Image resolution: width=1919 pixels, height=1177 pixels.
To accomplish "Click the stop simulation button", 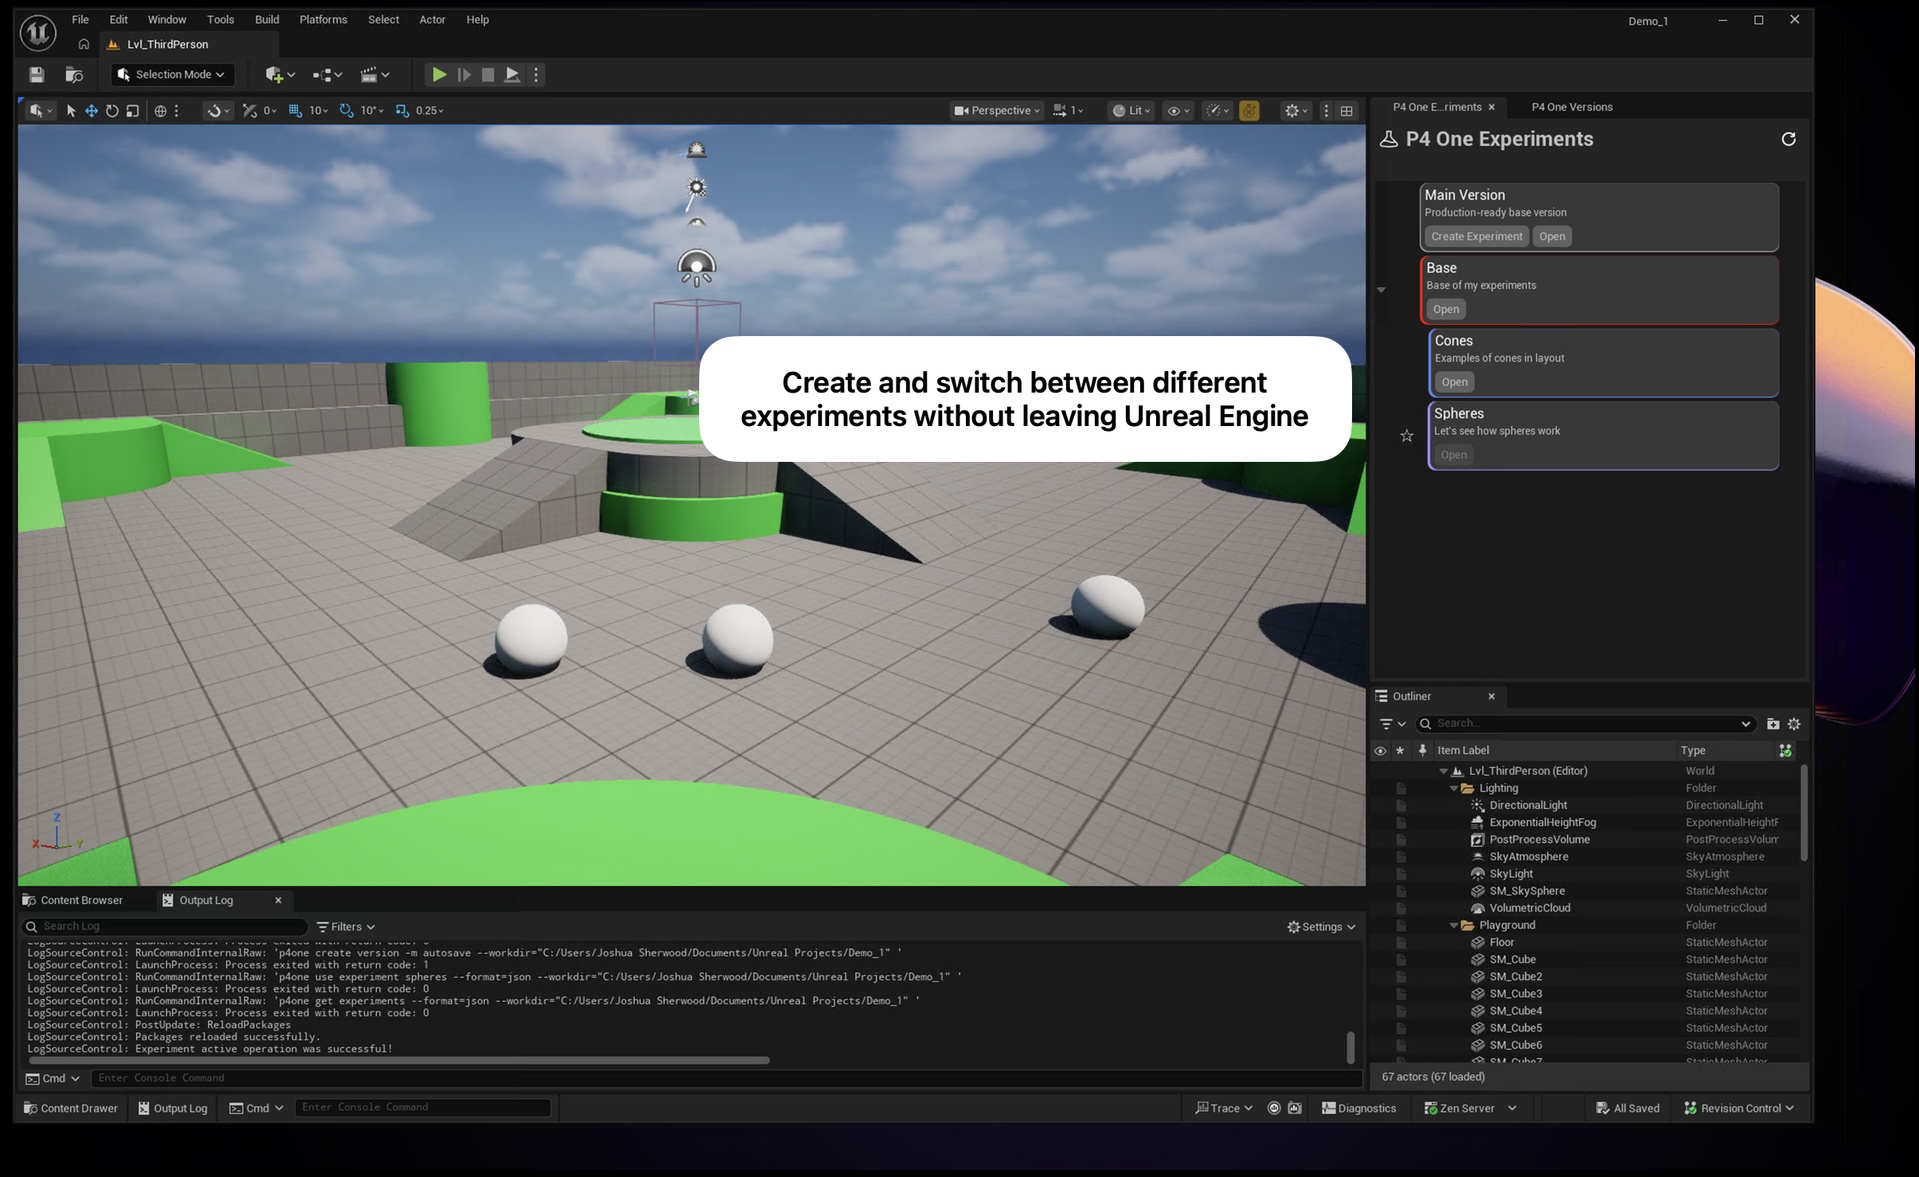I will [x=488, y=74].
